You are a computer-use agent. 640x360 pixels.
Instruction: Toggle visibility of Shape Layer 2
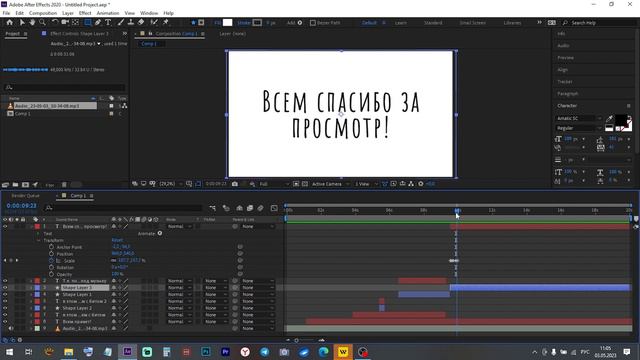[5, 308]
